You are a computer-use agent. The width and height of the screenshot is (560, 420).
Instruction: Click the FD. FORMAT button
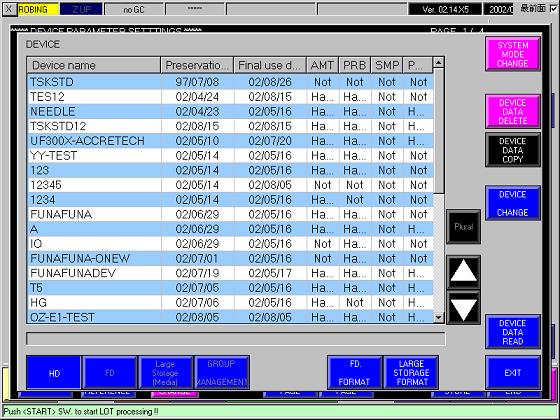[354, 372]
